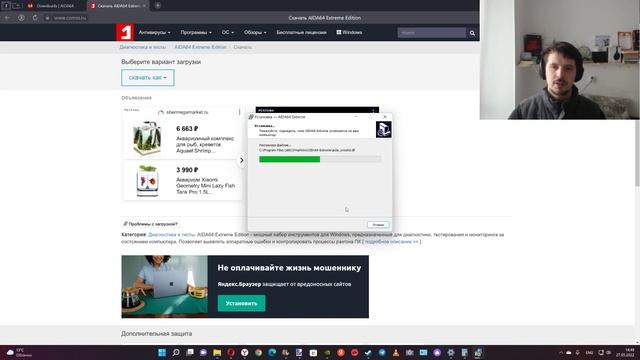Click the browser address bar URL

pyautogui.click(x=70, y=18)
